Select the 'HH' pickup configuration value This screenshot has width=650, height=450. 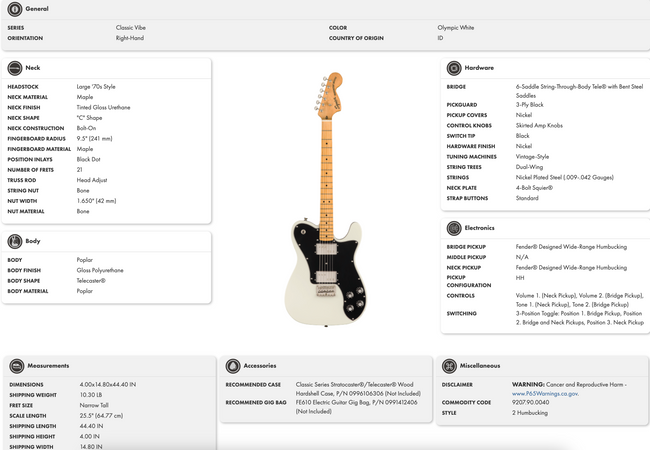(520, 278)
